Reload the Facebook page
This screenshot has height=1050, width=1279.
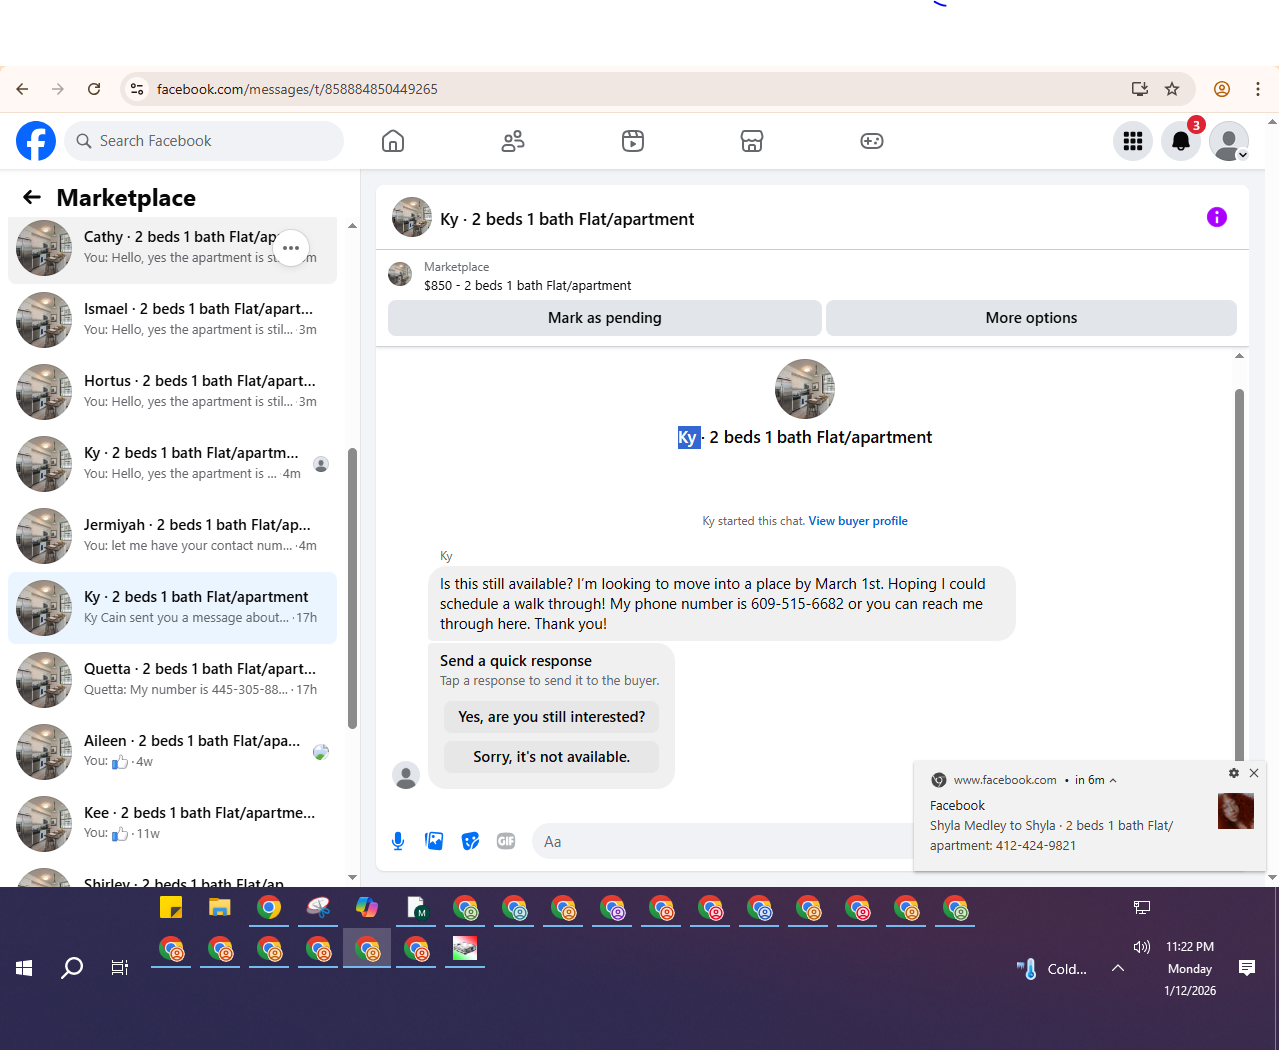point(94,89)
